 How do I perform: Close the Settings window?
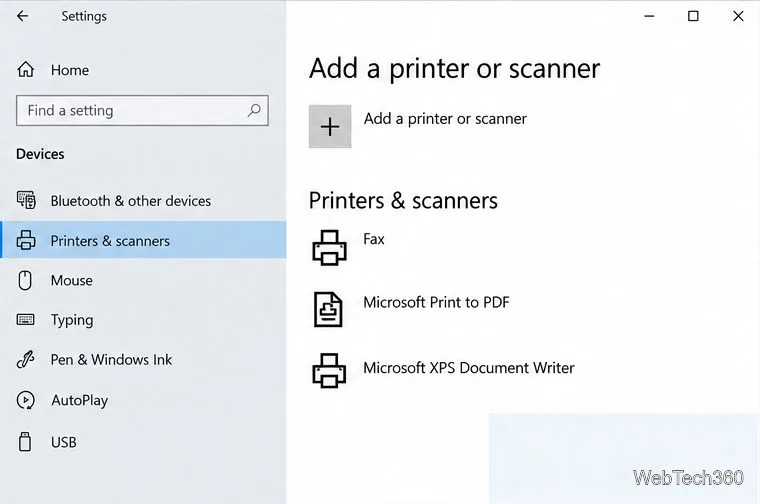pyautogui.click(x=738, y=16)
